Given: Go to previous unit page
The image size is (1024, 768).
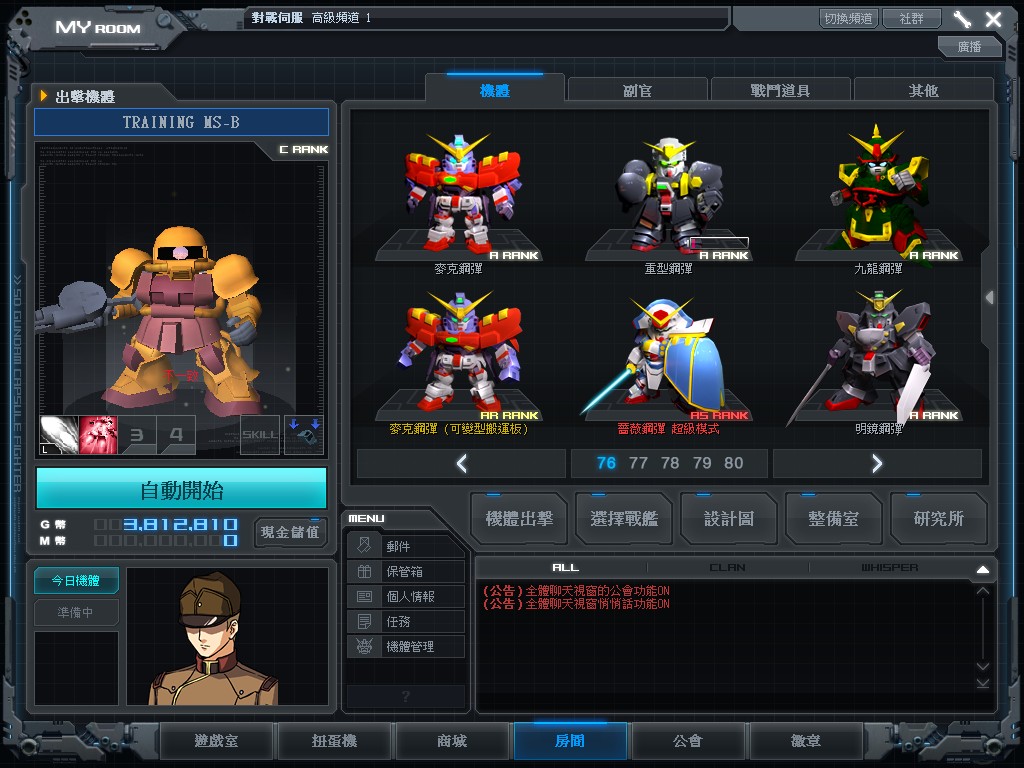Looking at the screenshot, I should coord(462,463).
